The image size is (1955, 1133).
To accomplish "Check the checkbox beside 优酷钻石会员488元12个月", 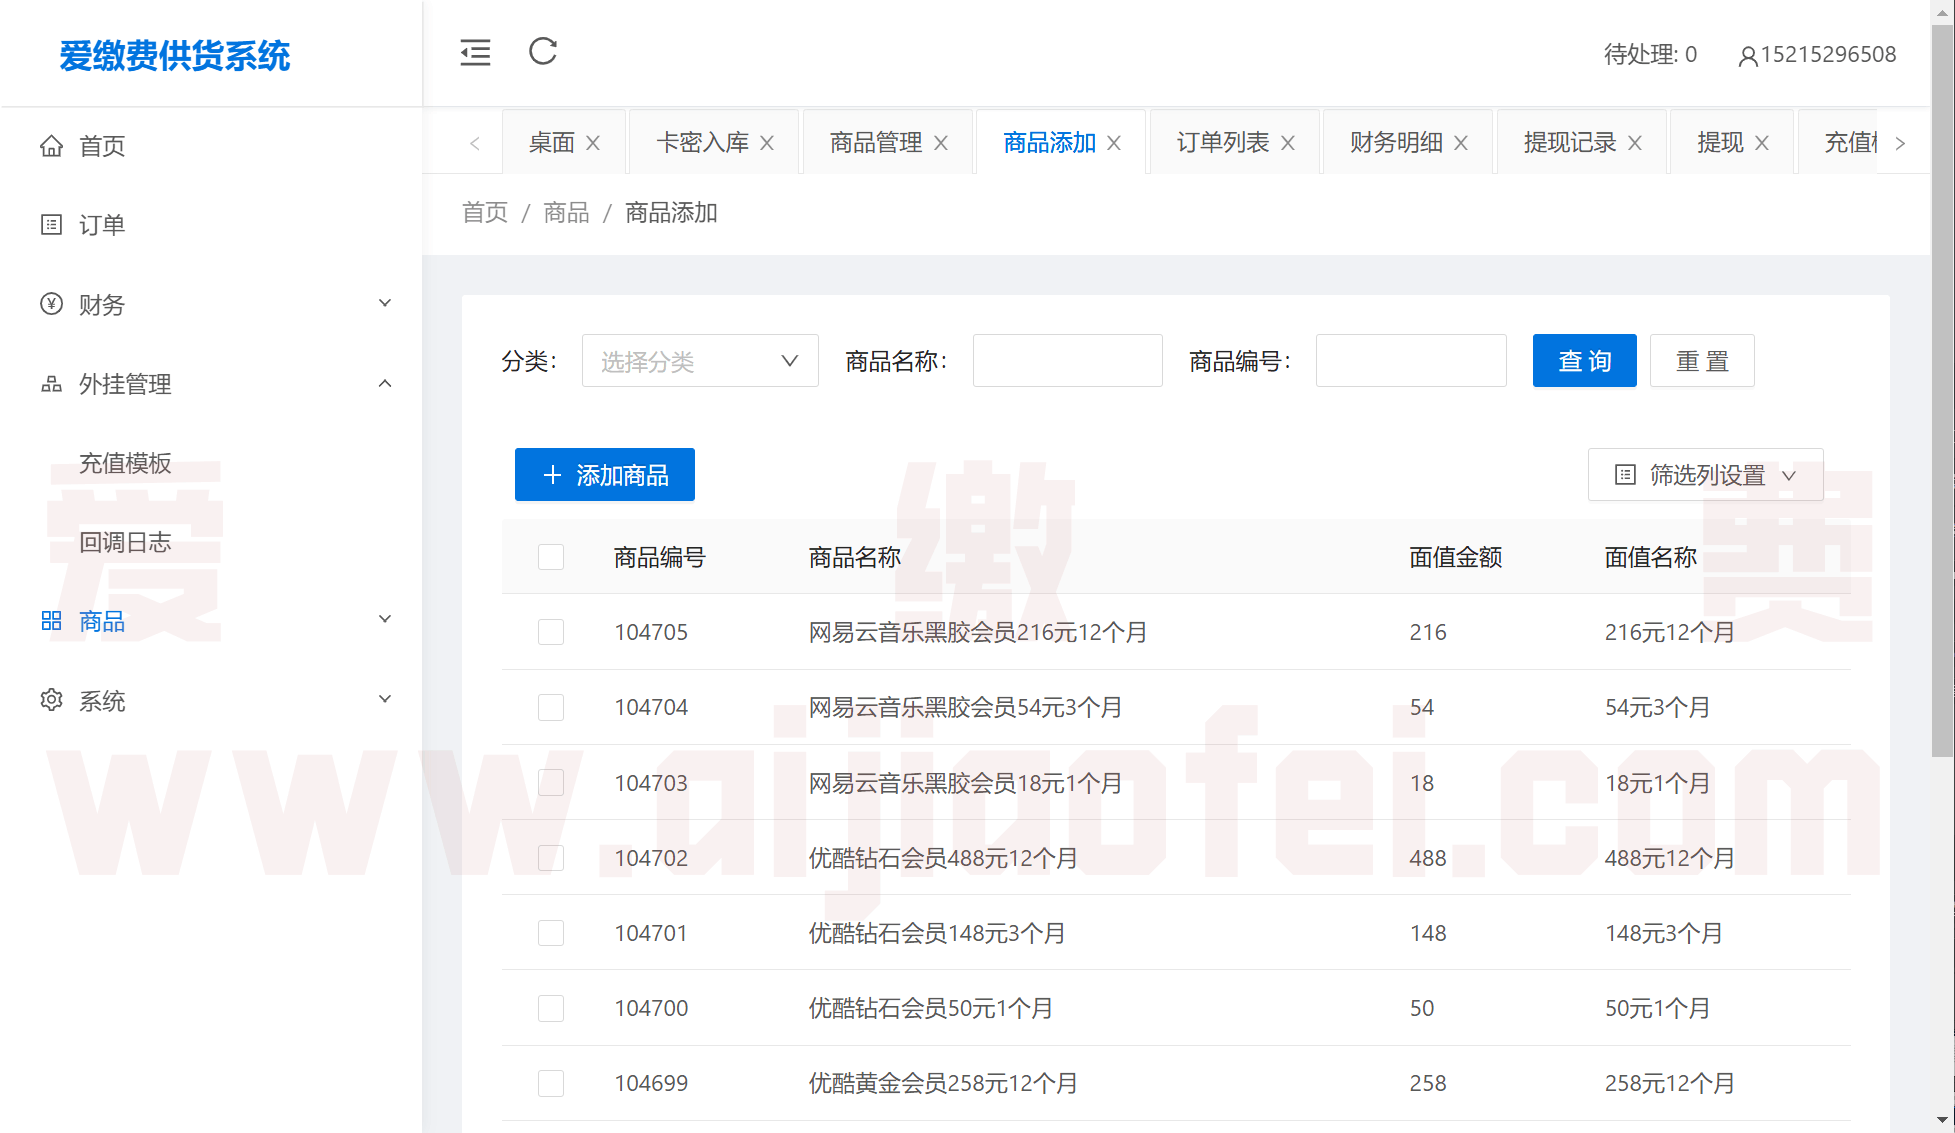I will coord(551,857).
